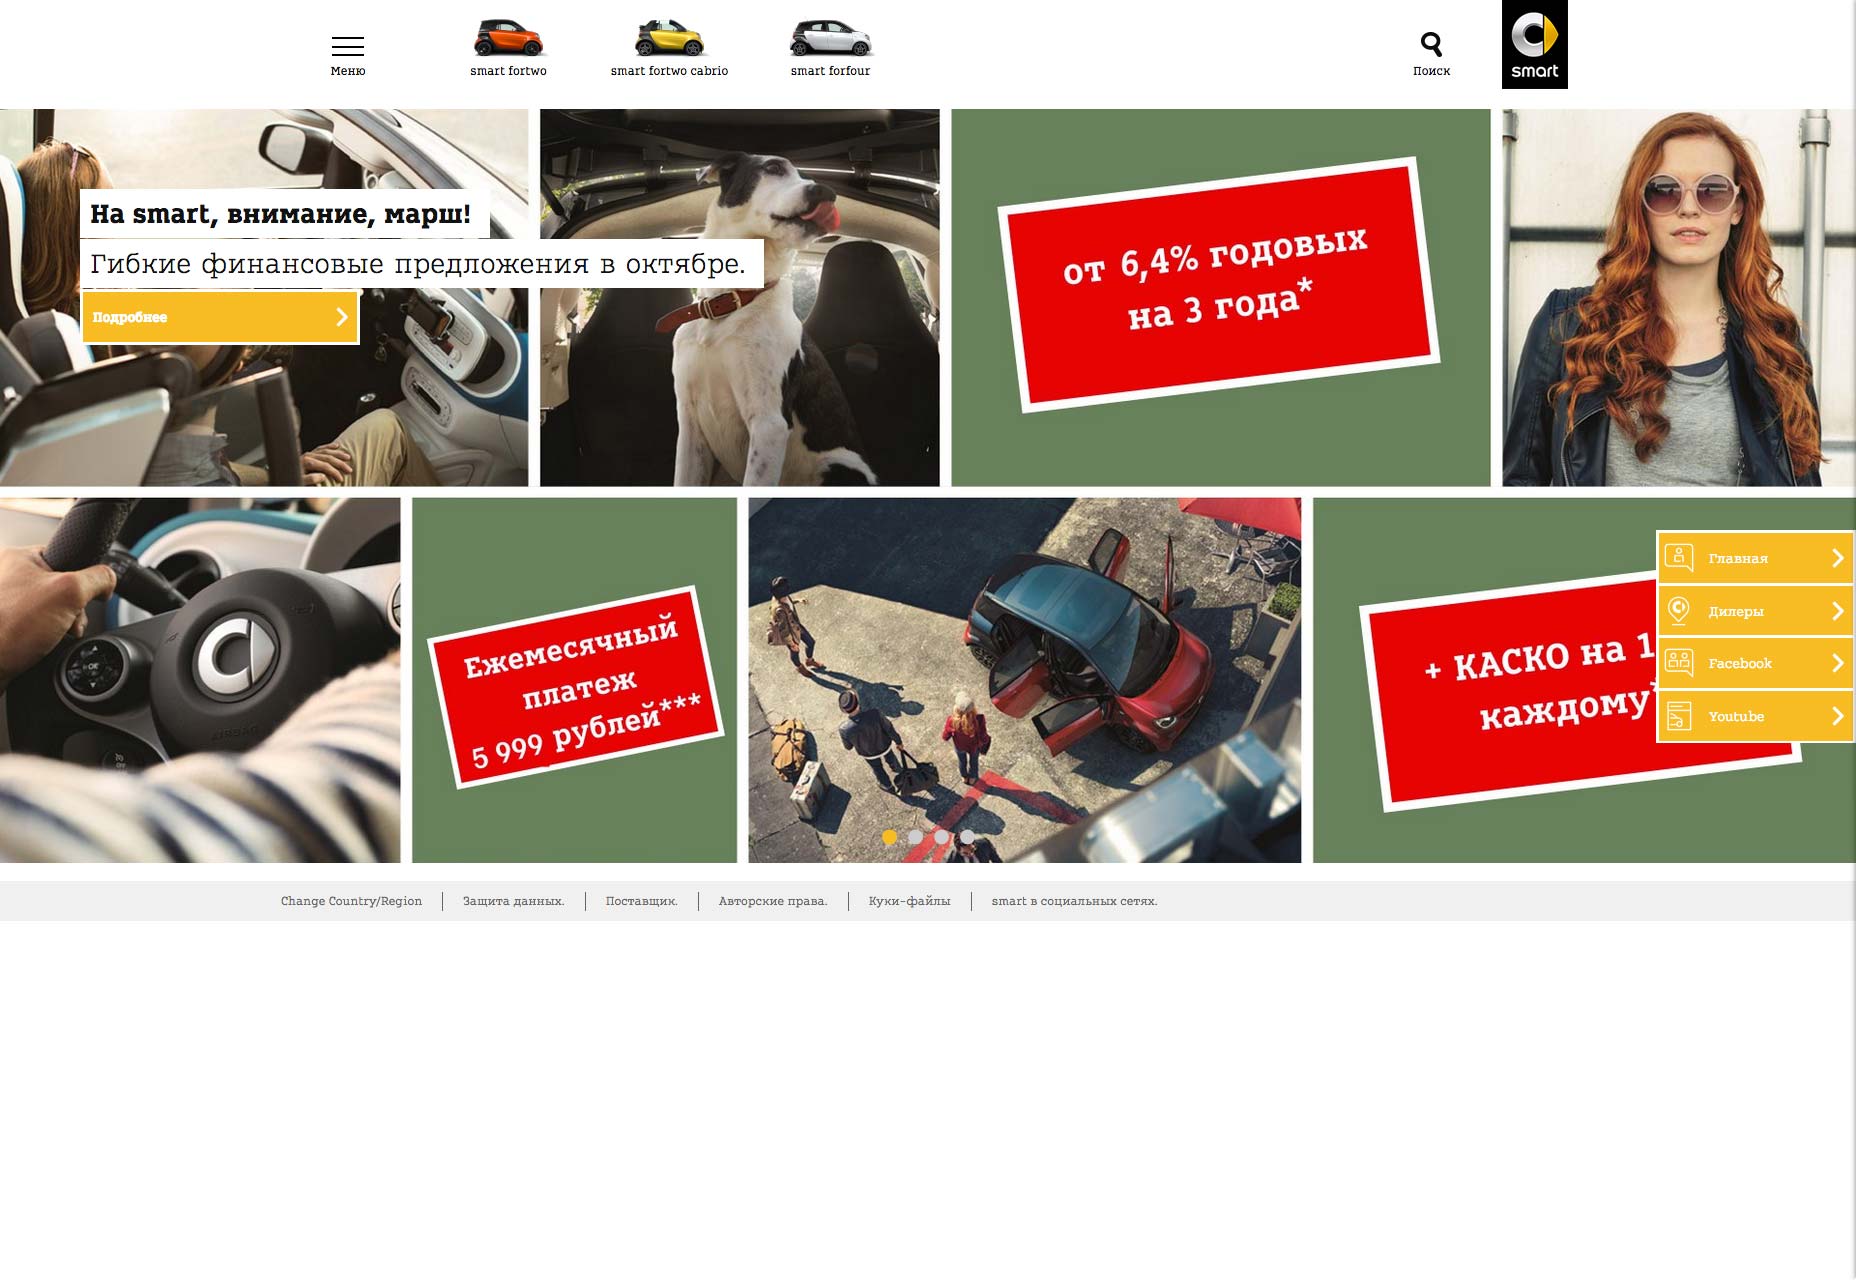Click the white smart forfour car icon
The height and width of the screenshot is (1280, 1856).
click(x=830, y=38)
